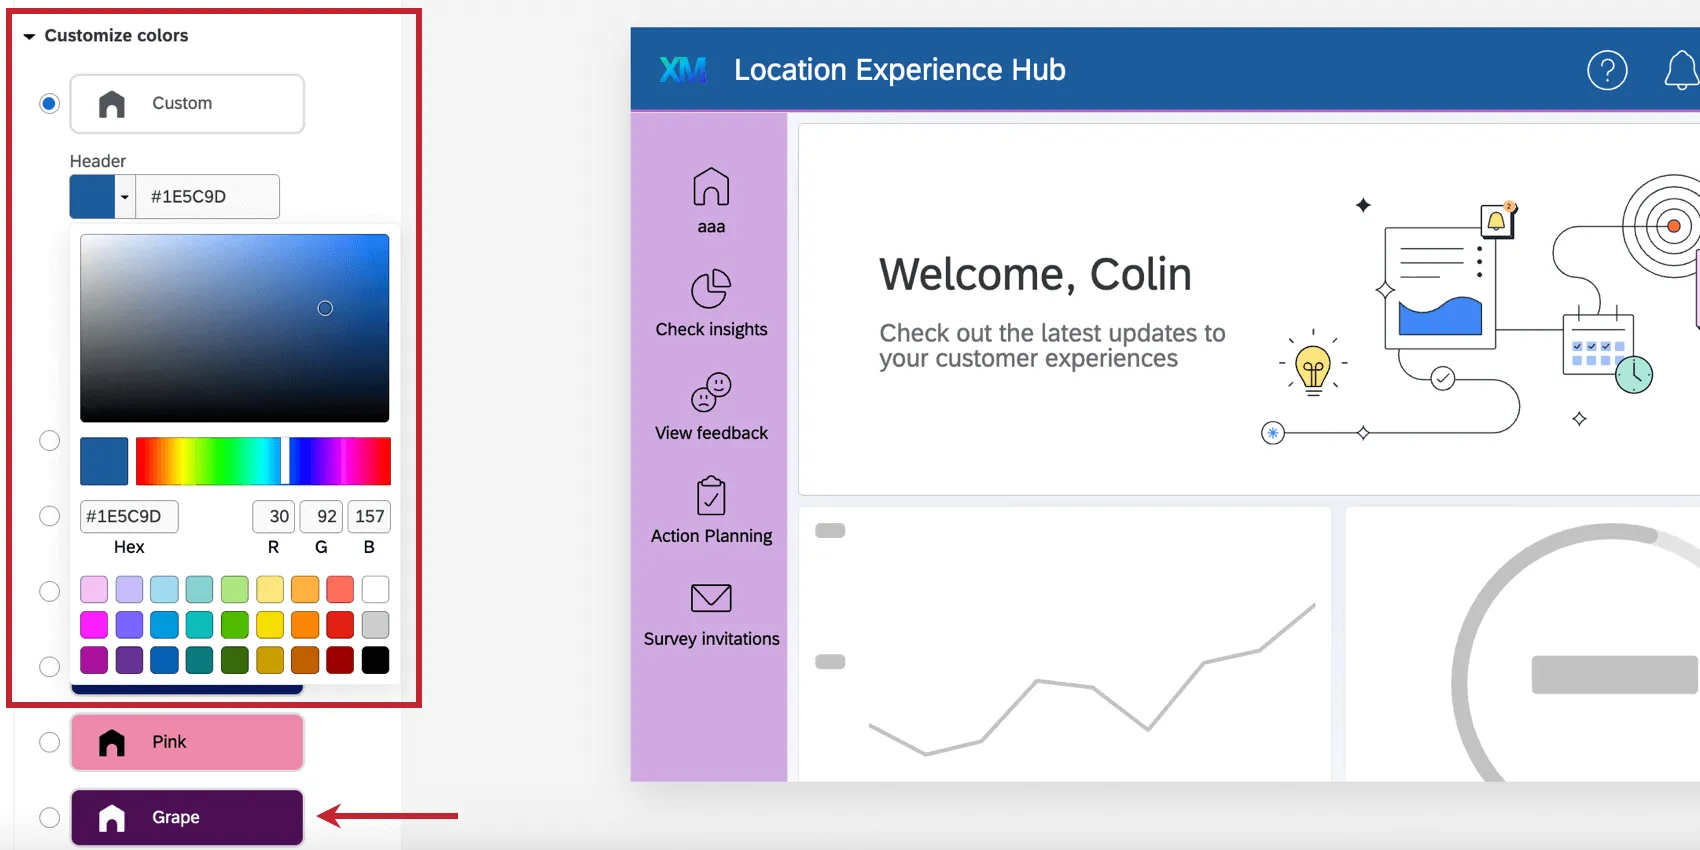The height and width of the screenshot is (850, 1700).
Task: Click the XM logo in header
Action: pyautogui.click(x=683, y=70)
